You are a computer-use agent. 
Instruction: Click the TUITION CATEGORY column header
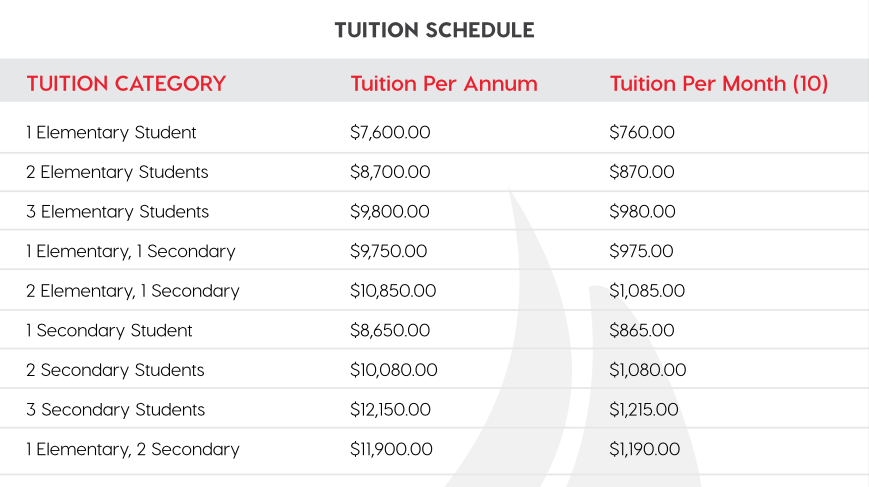coord(126,84)
